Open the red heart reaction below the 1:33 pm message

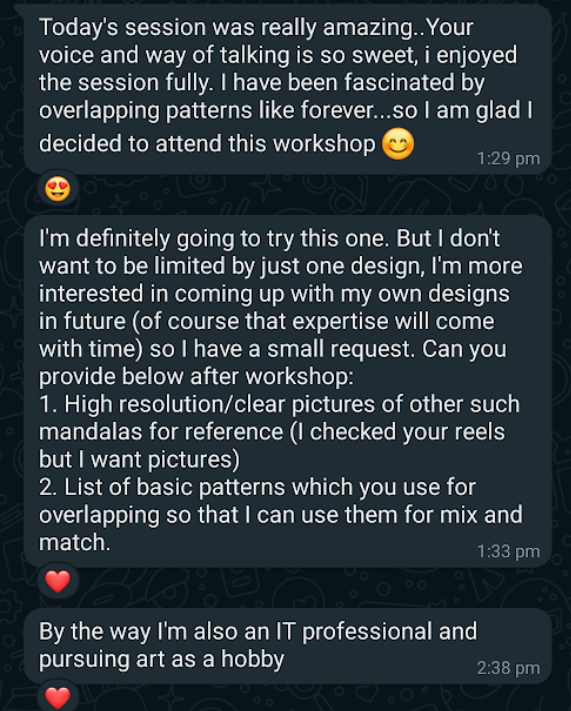click(x=58, y=581)
